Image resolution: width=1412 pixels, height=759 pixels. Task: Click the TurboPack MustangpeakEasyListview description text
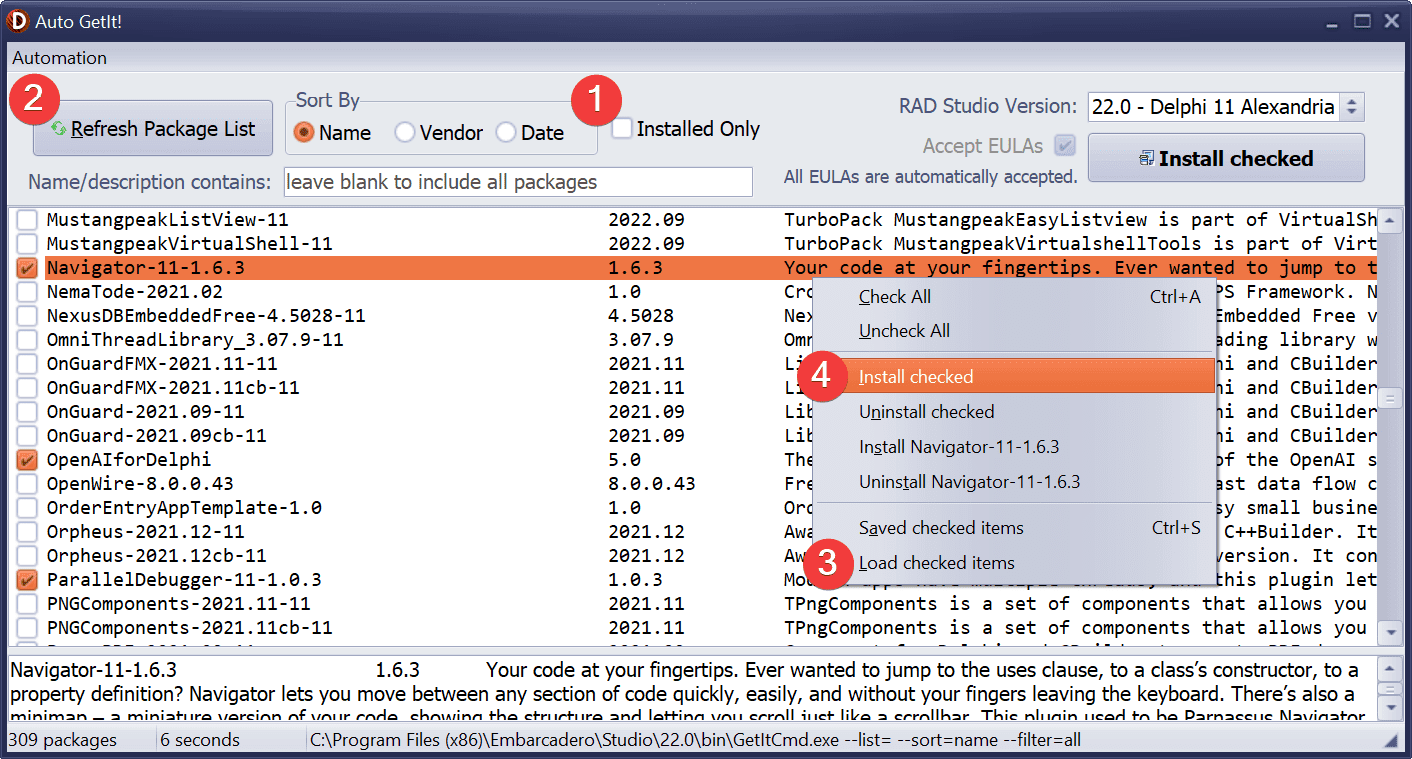coord(1080,220)
